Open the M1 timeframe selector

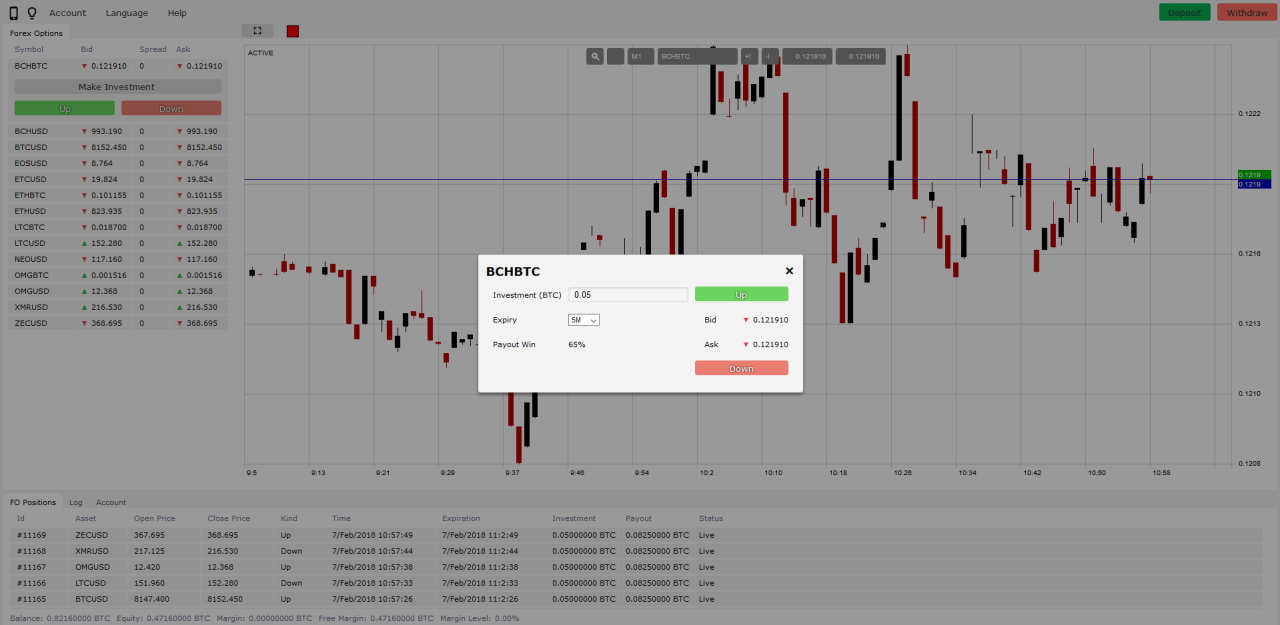(639, 56)
